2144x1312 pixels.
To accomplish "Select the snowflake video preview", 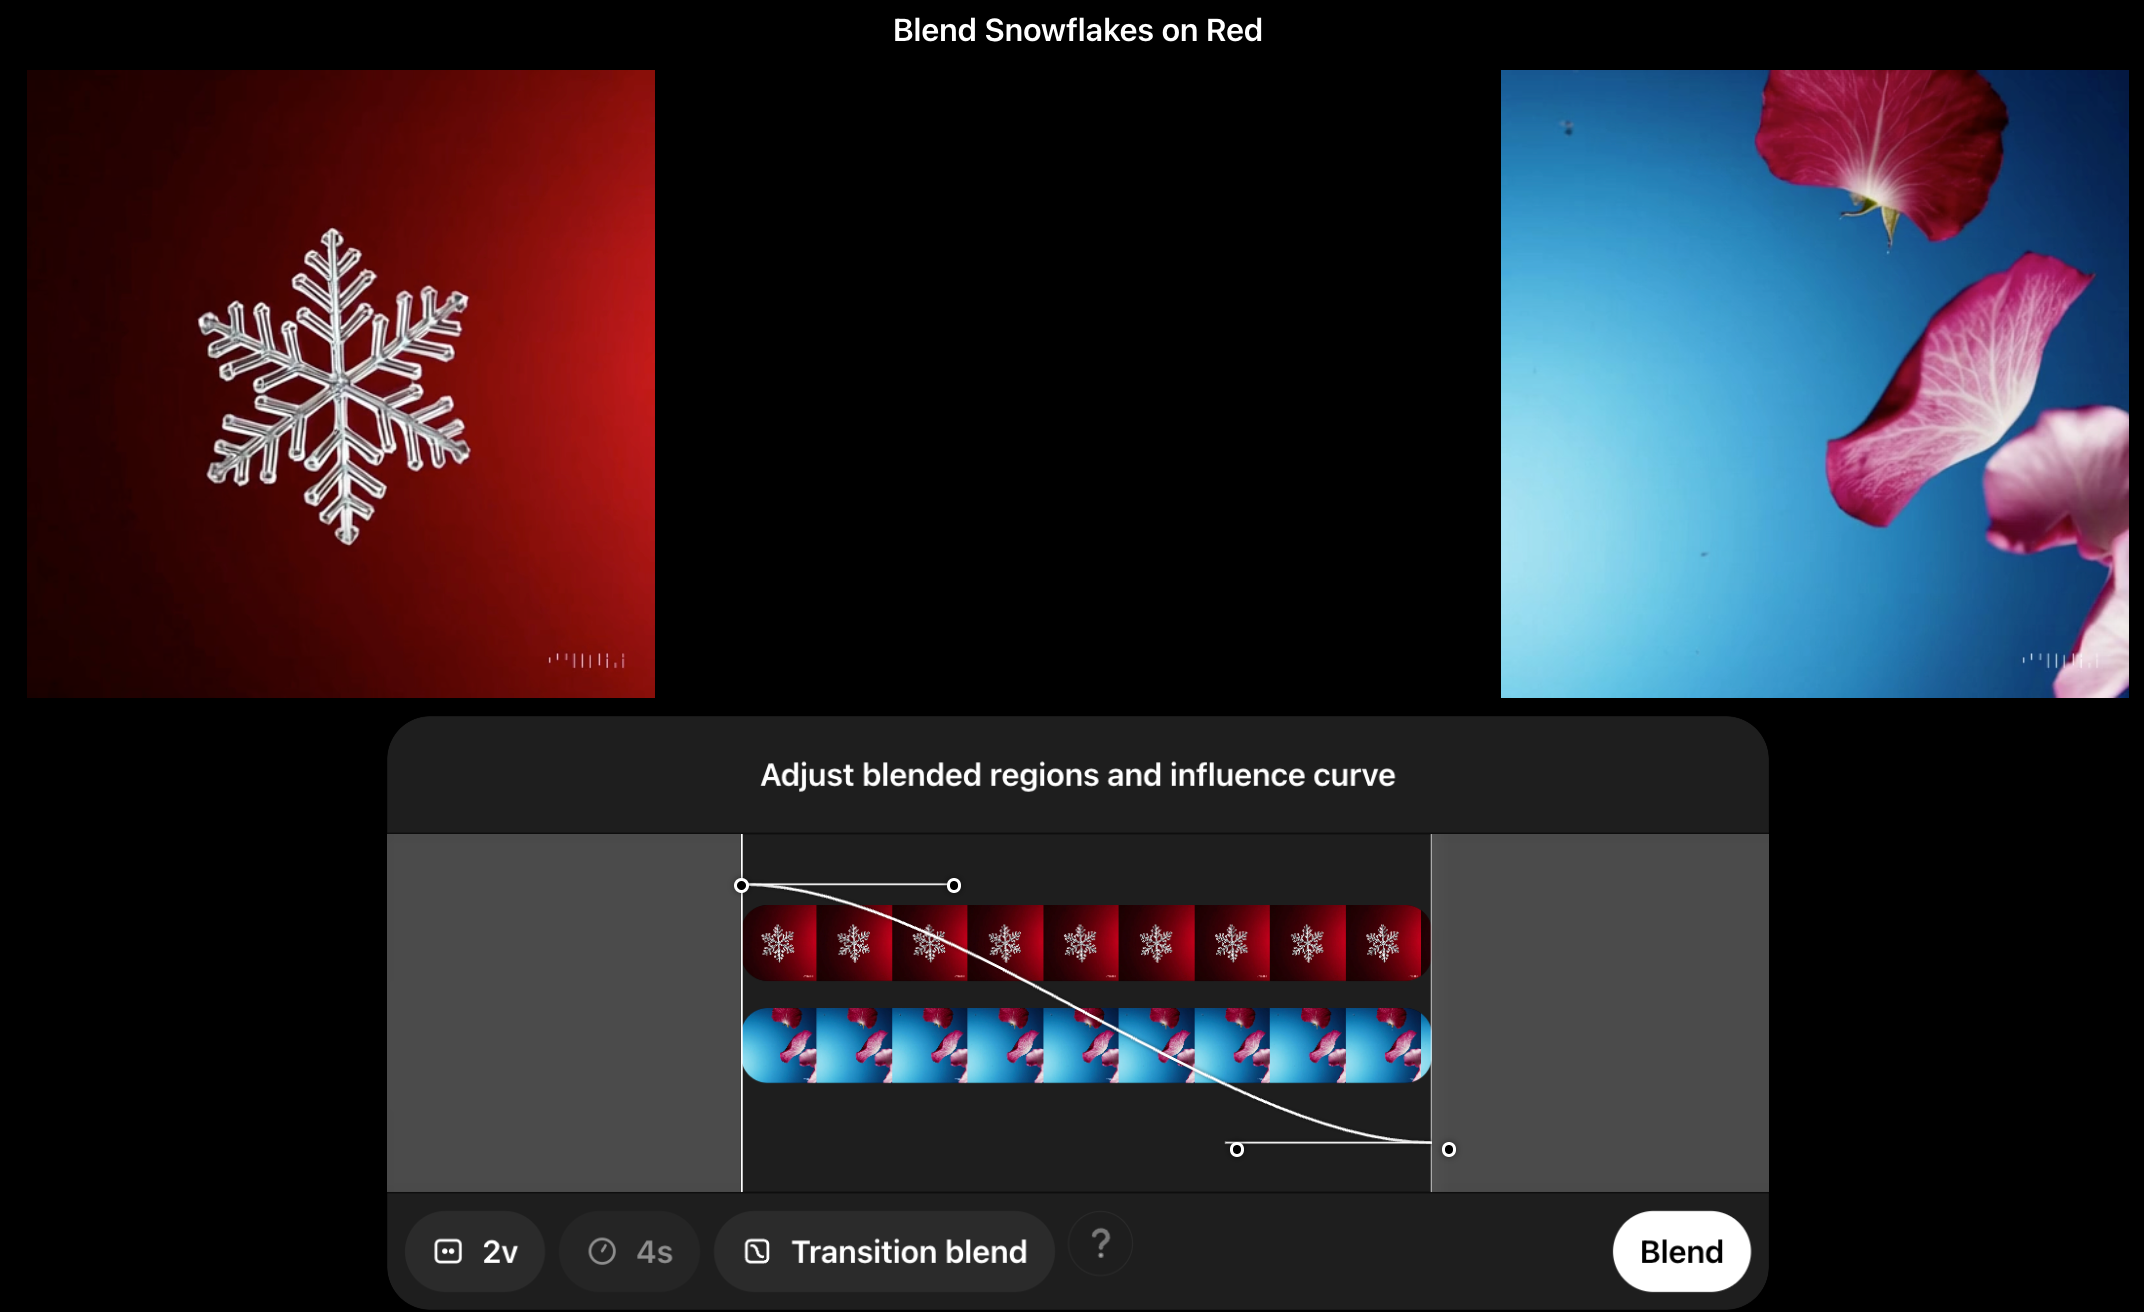I will [x=341, y=383].
